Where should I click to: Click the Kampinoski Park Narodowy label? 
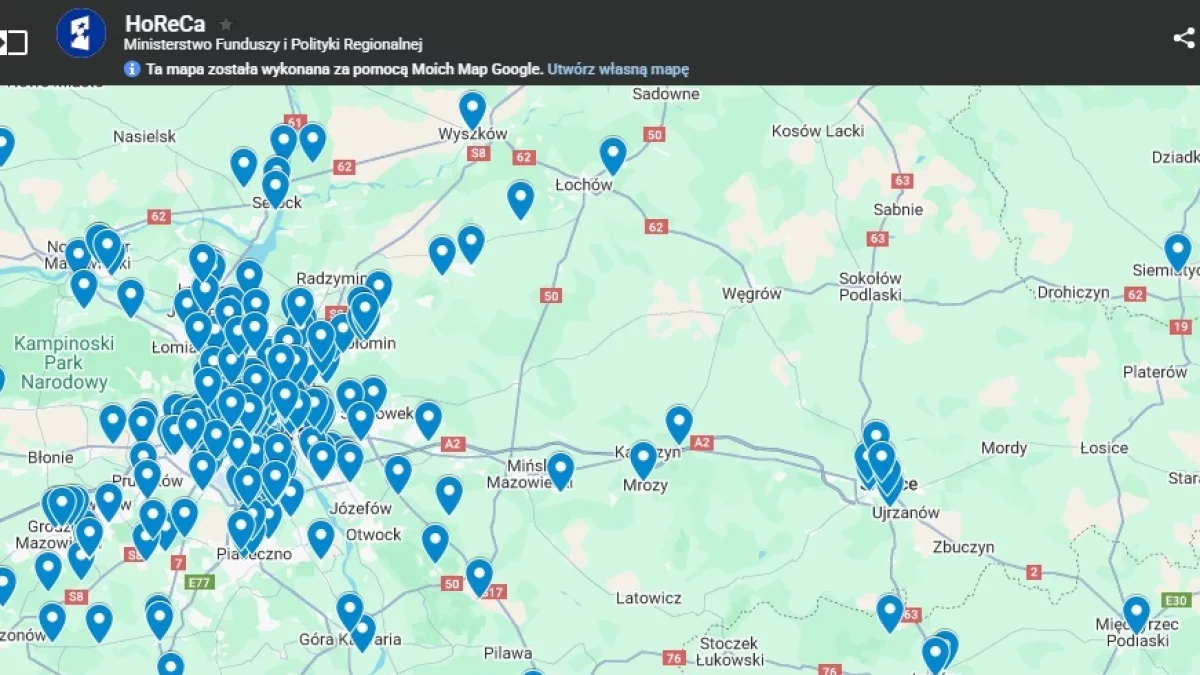coord(64,362)
